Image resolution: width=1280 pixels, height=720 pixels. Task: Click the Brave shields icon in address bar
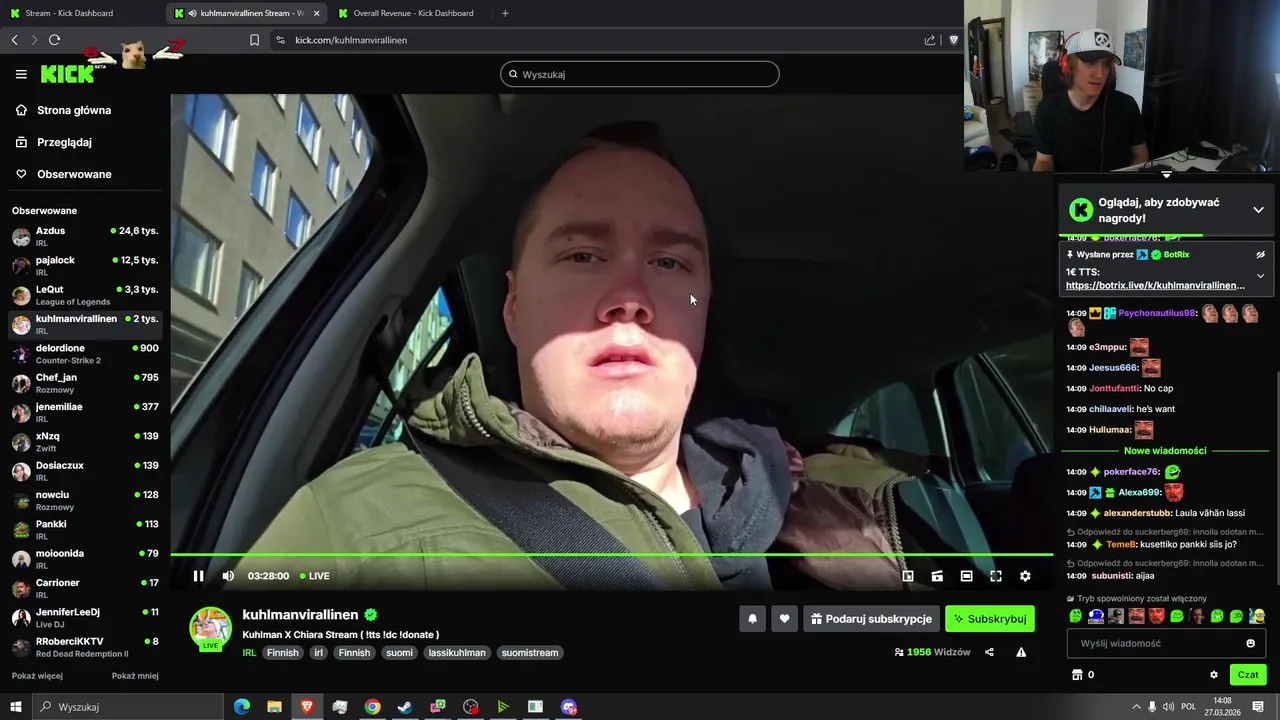click(952, 40)
